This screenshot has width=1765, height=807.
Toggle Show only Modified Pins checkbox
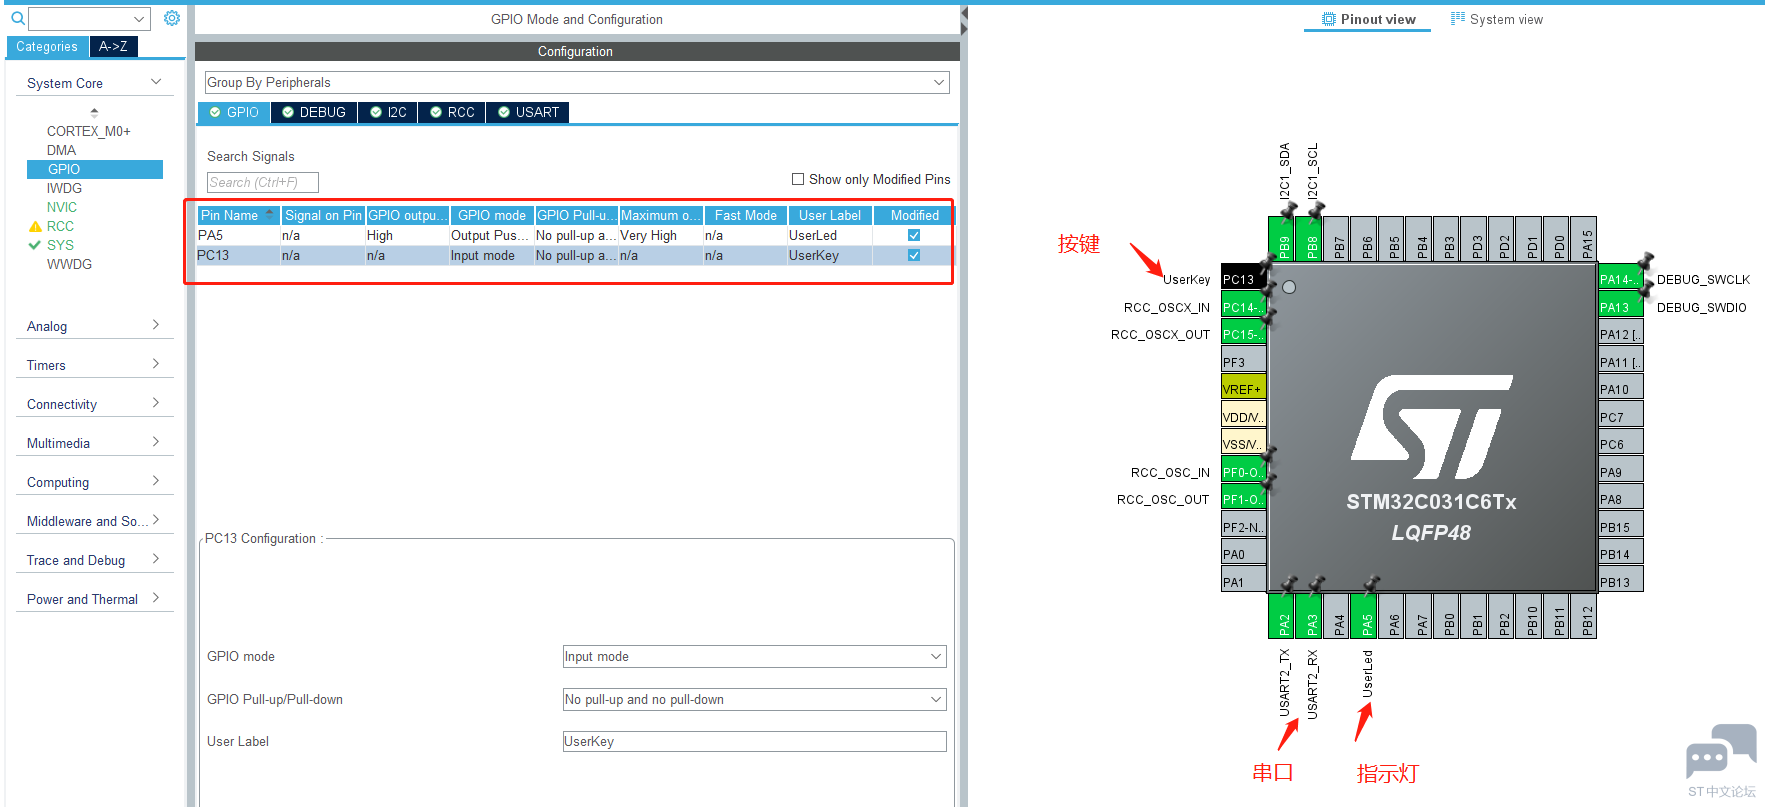[x=798, y=180]
